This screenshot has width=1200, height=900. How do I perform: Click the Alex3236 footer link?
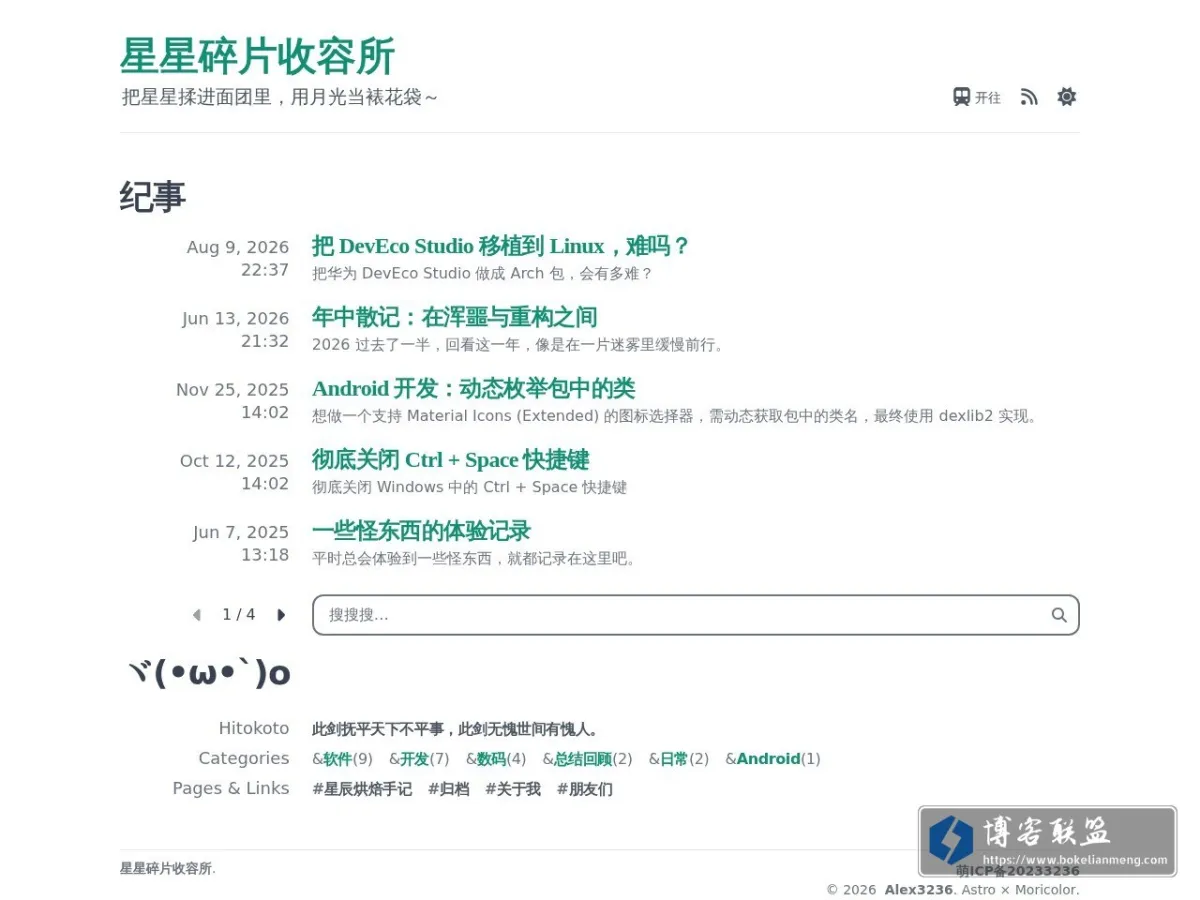tap(918, 890)
